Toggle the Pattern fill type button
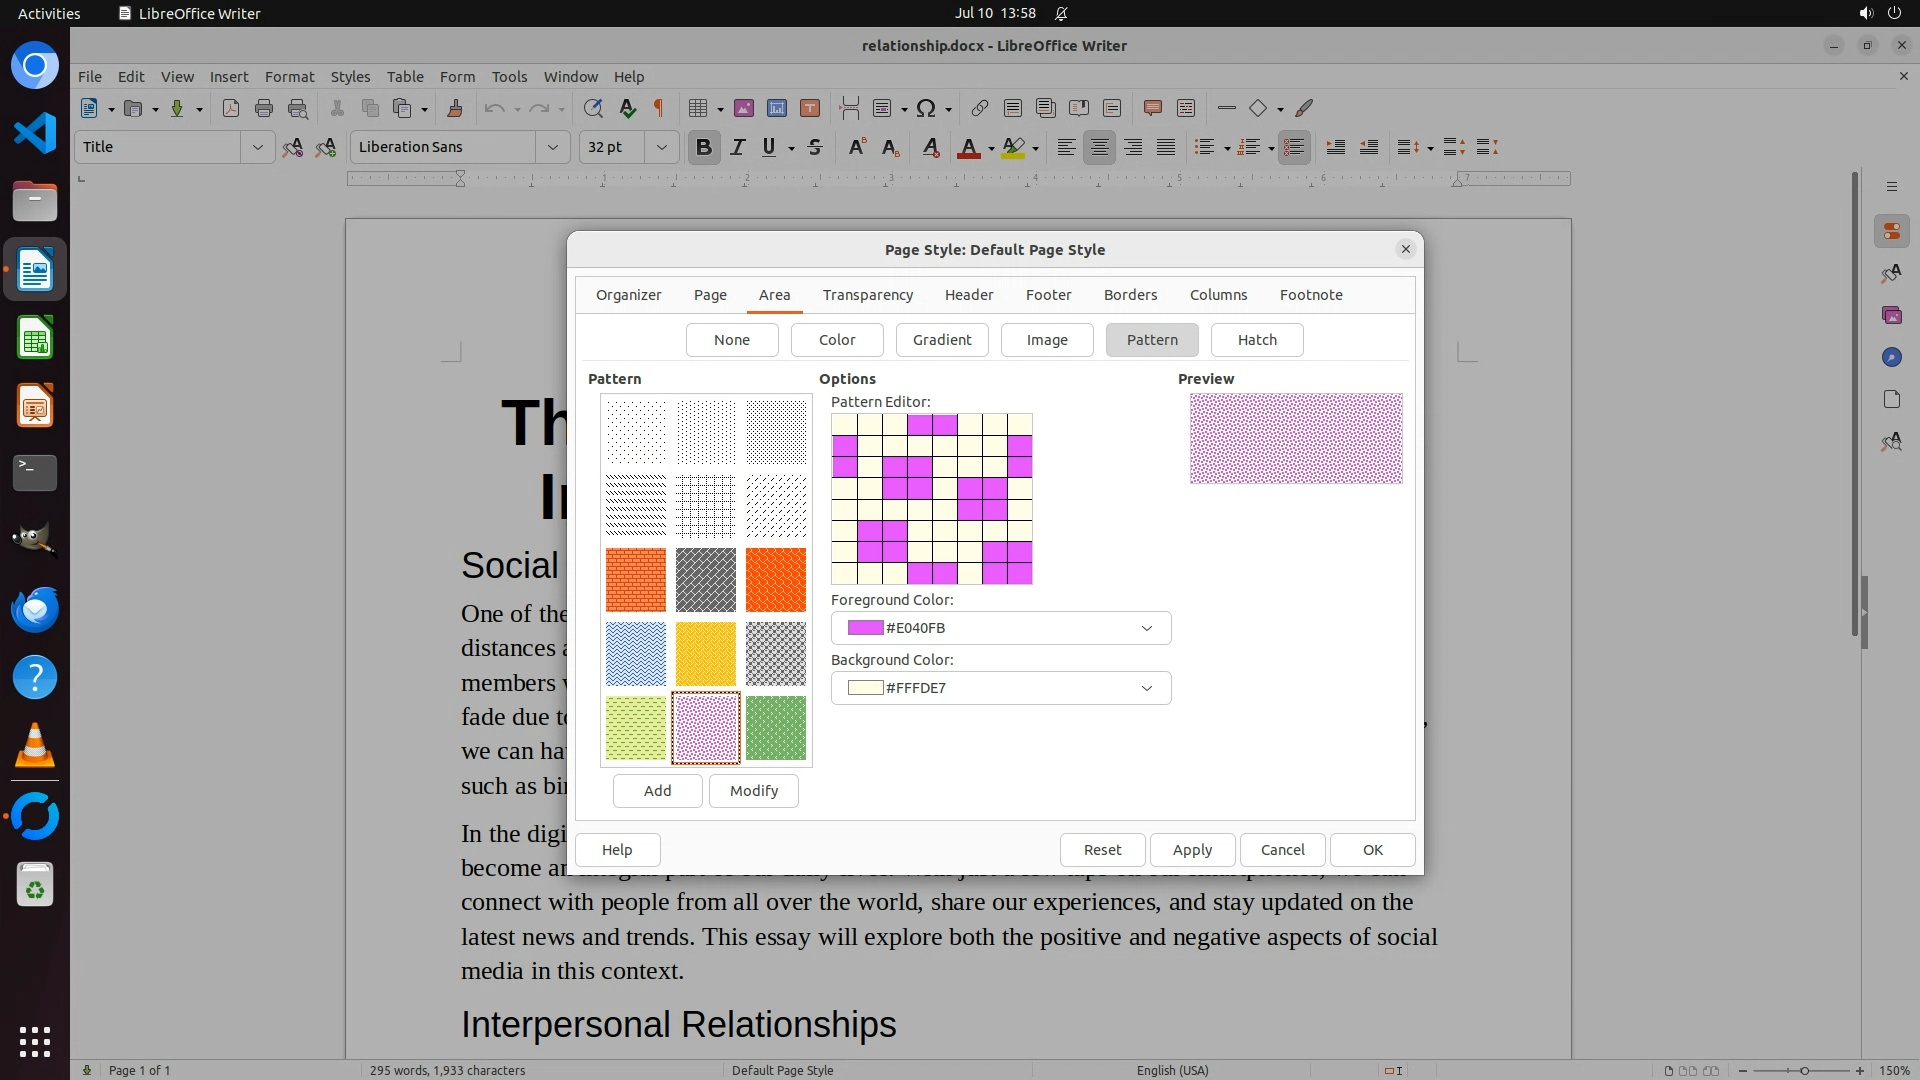Screen dimensions: 1920x1080 pos(1152,340)
